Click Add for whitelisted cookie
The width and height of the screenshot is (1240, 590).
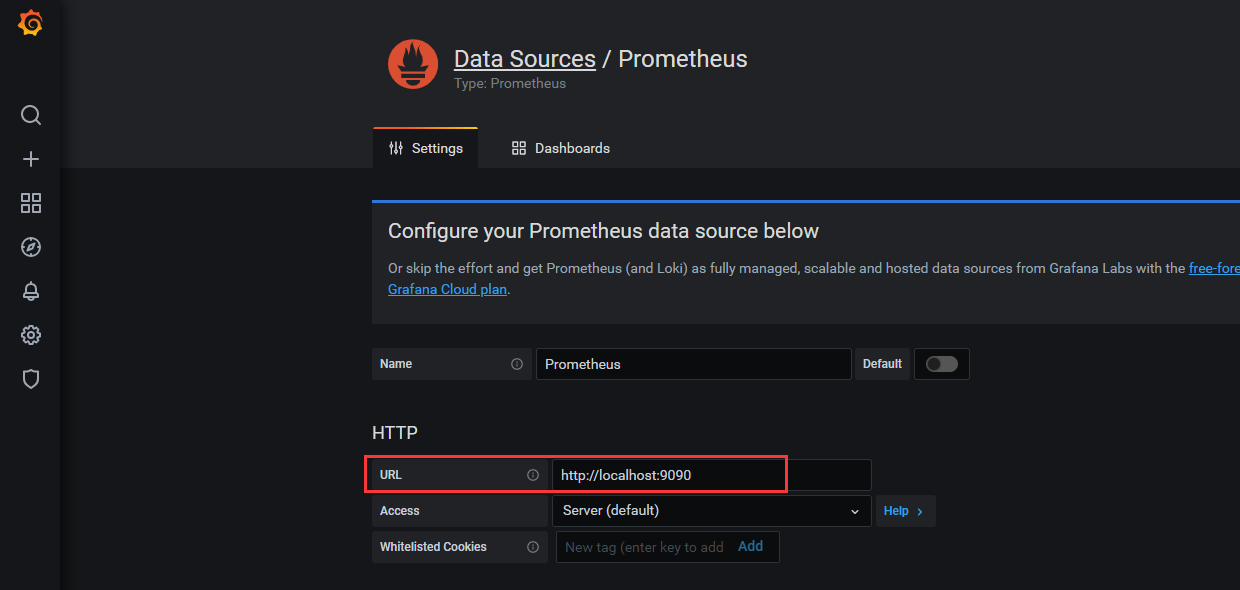[x=750, y=546]
